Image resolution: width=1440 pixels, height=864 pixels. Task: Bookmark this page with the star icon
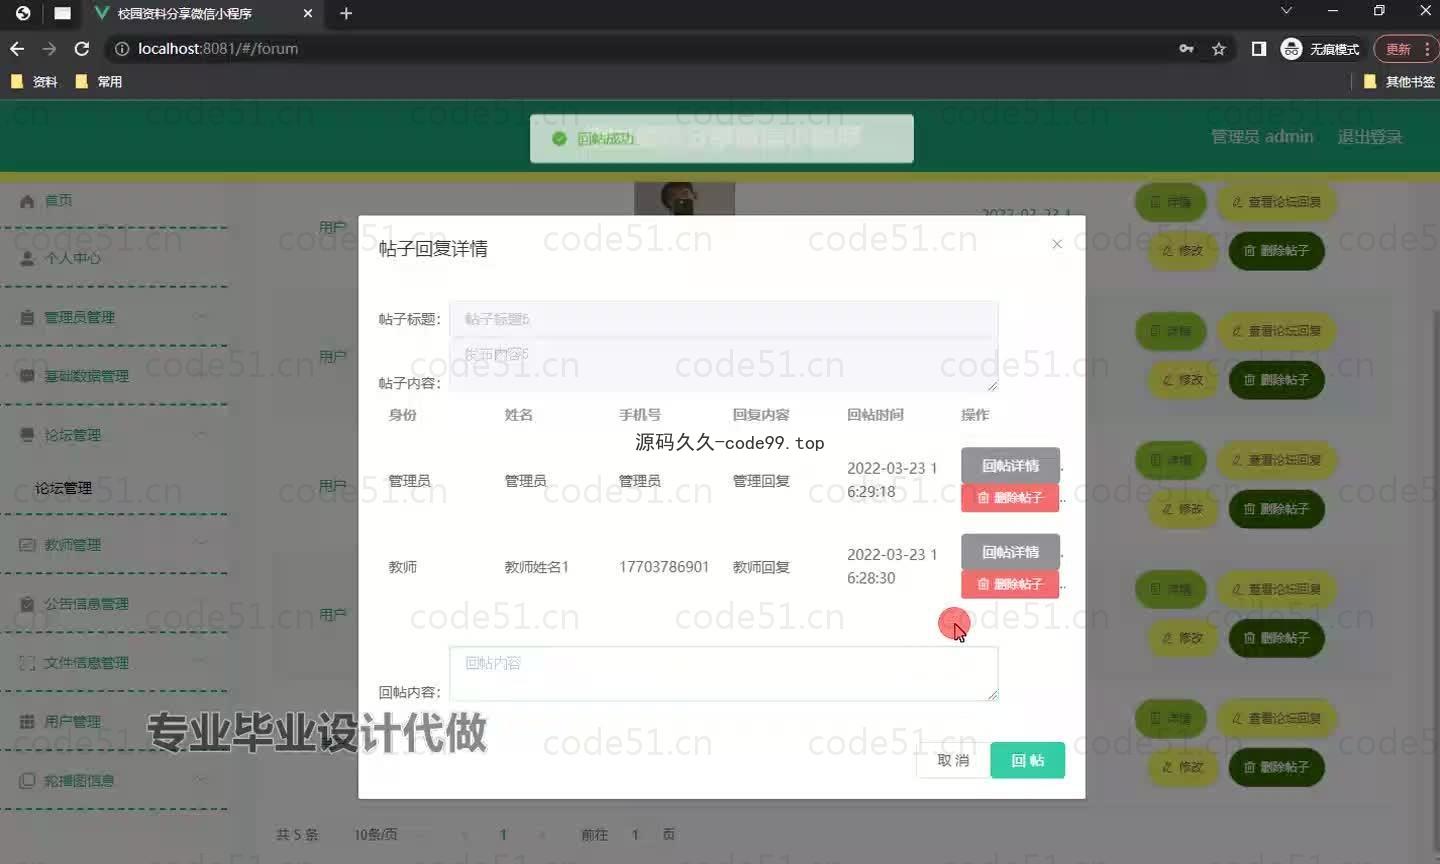click(x=1219, y=48)
